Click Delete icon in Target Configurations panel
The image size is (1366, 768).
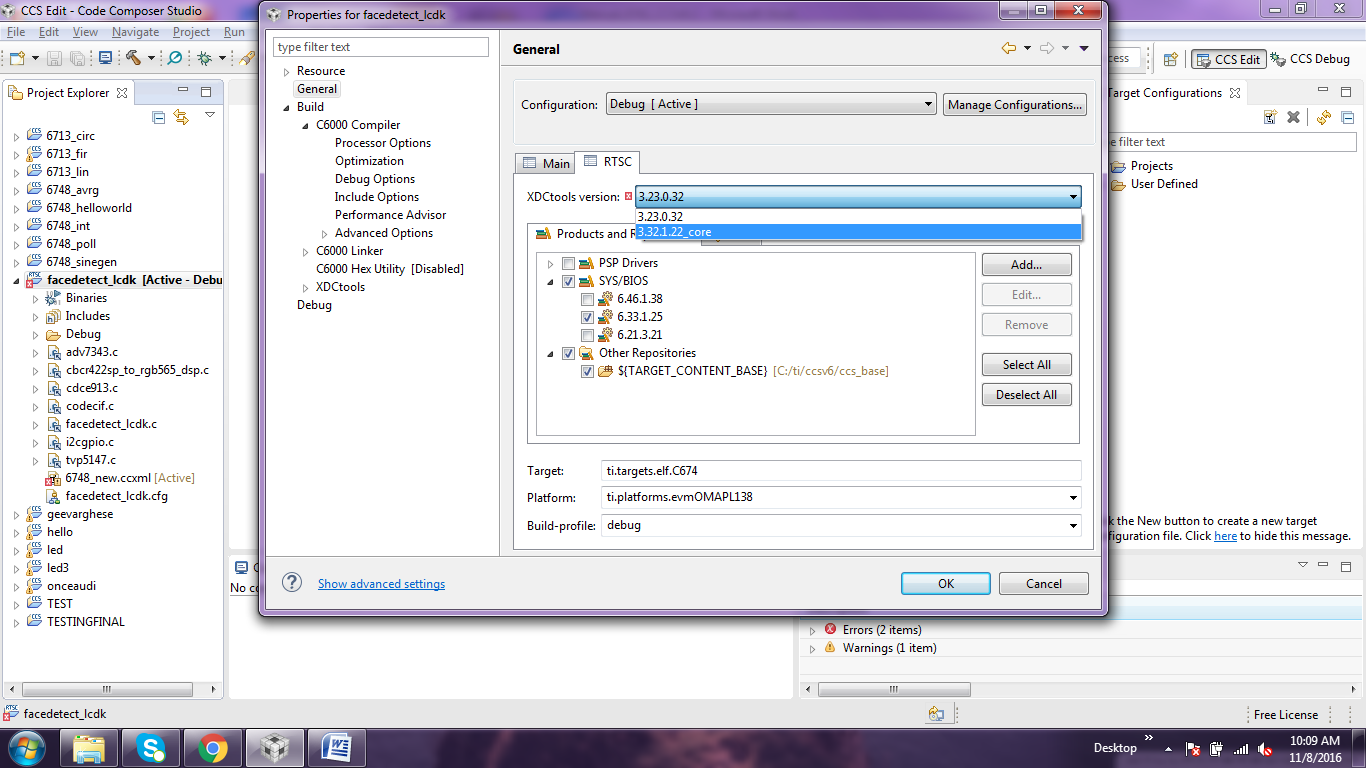[1293, 117]
